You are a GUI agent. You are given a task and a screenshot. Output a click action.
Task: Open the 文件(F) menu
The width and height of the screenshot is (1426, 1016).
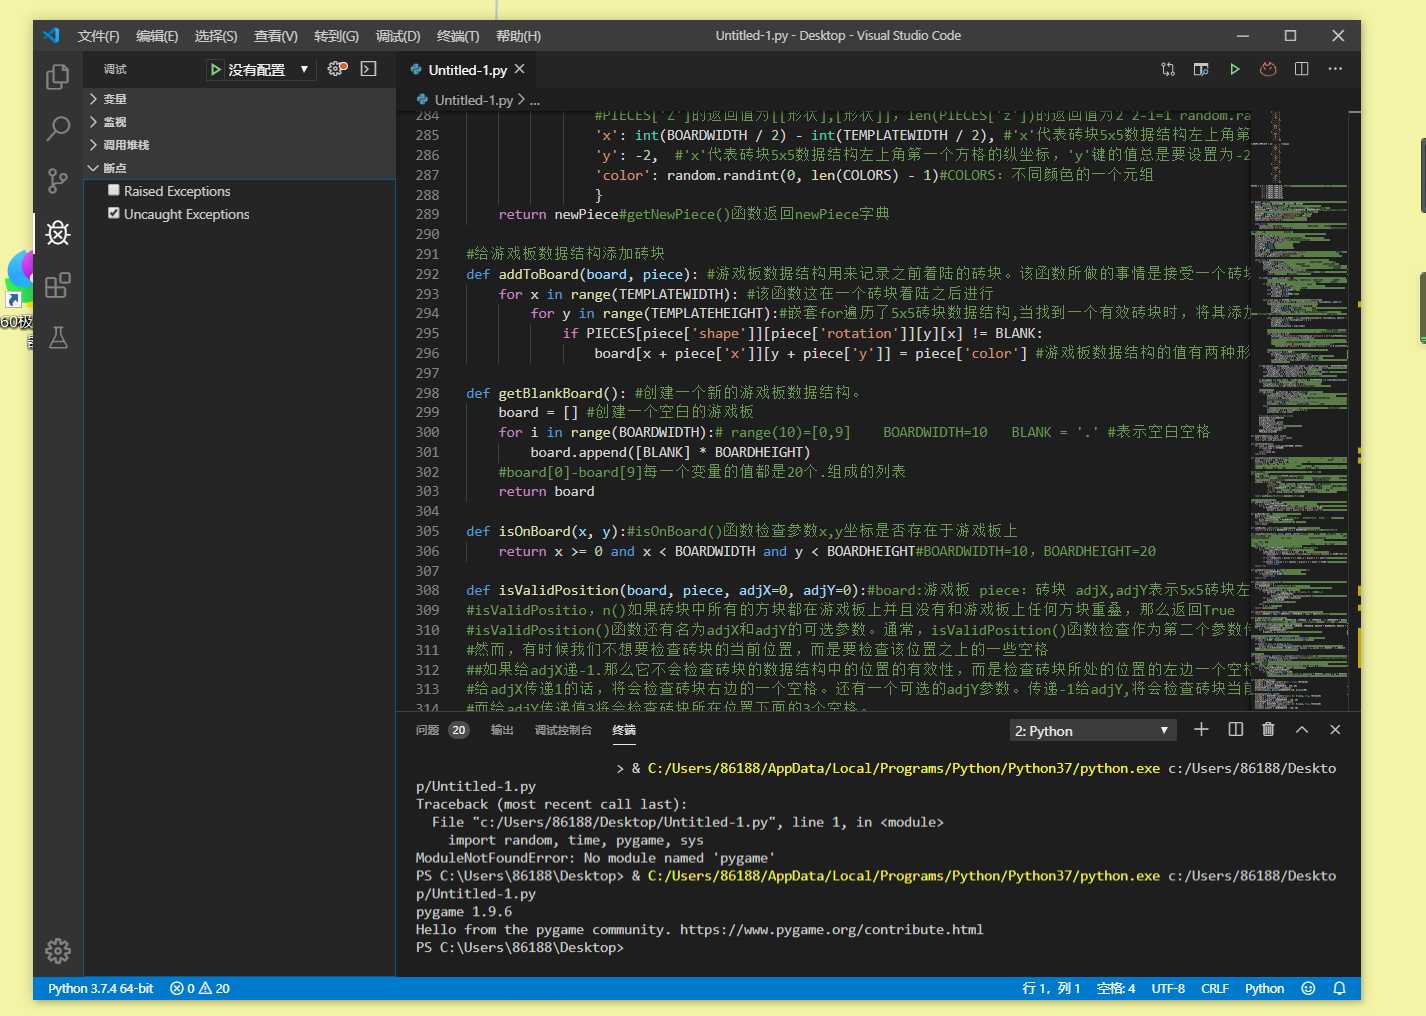click(x=98, y=36)
